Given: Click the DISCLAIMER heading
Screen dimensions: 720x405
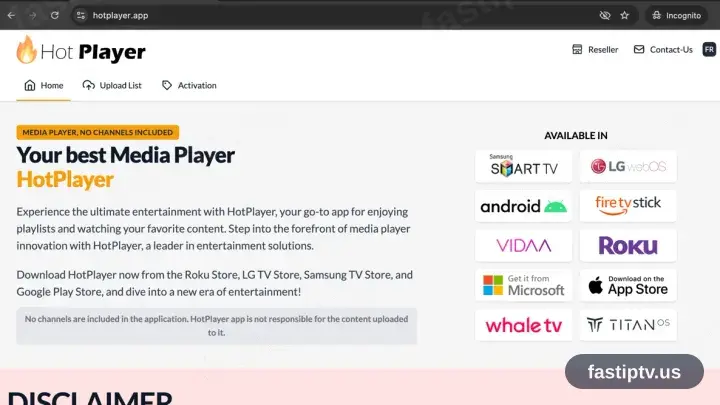Looking at the screenshot, I should coord(90,398).
